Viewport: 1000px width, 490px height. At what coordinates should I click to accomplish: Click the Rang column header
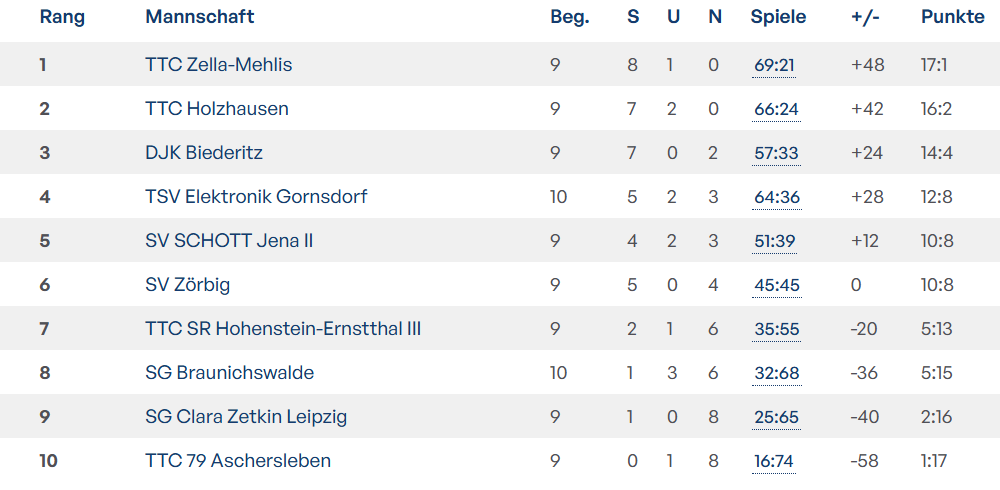point(62,17)
